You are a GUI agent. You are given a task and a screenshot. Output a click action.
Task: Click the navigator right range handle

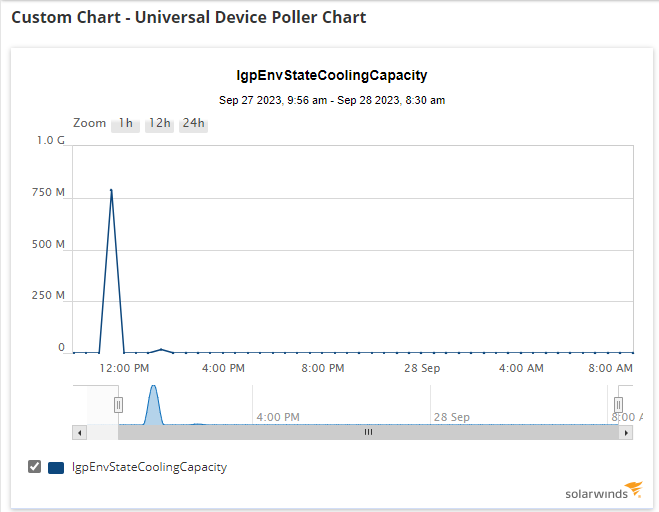pos(618,405)
